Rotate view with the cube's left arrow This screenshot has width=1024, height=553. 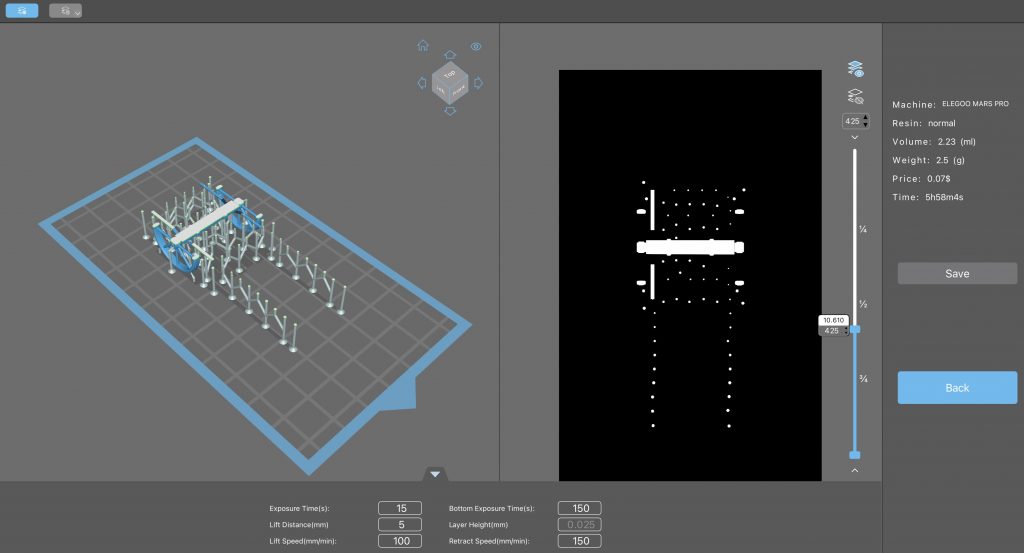click(422, 82)
